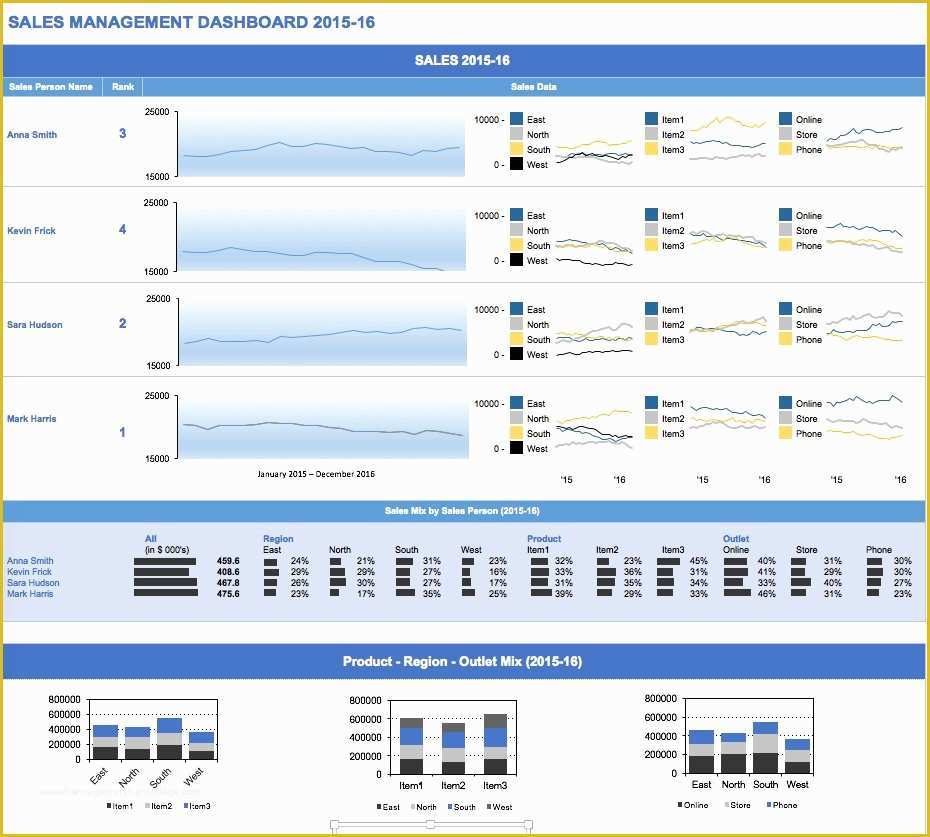
Task: Click the Item2 legend entry under the left bar chart
Action: click(158, 806)
